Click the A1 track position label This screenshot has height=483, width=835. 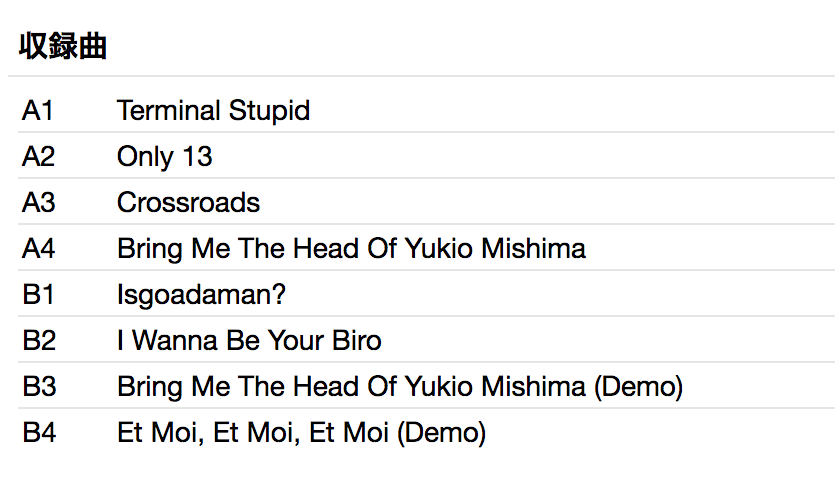click(38, 110)
